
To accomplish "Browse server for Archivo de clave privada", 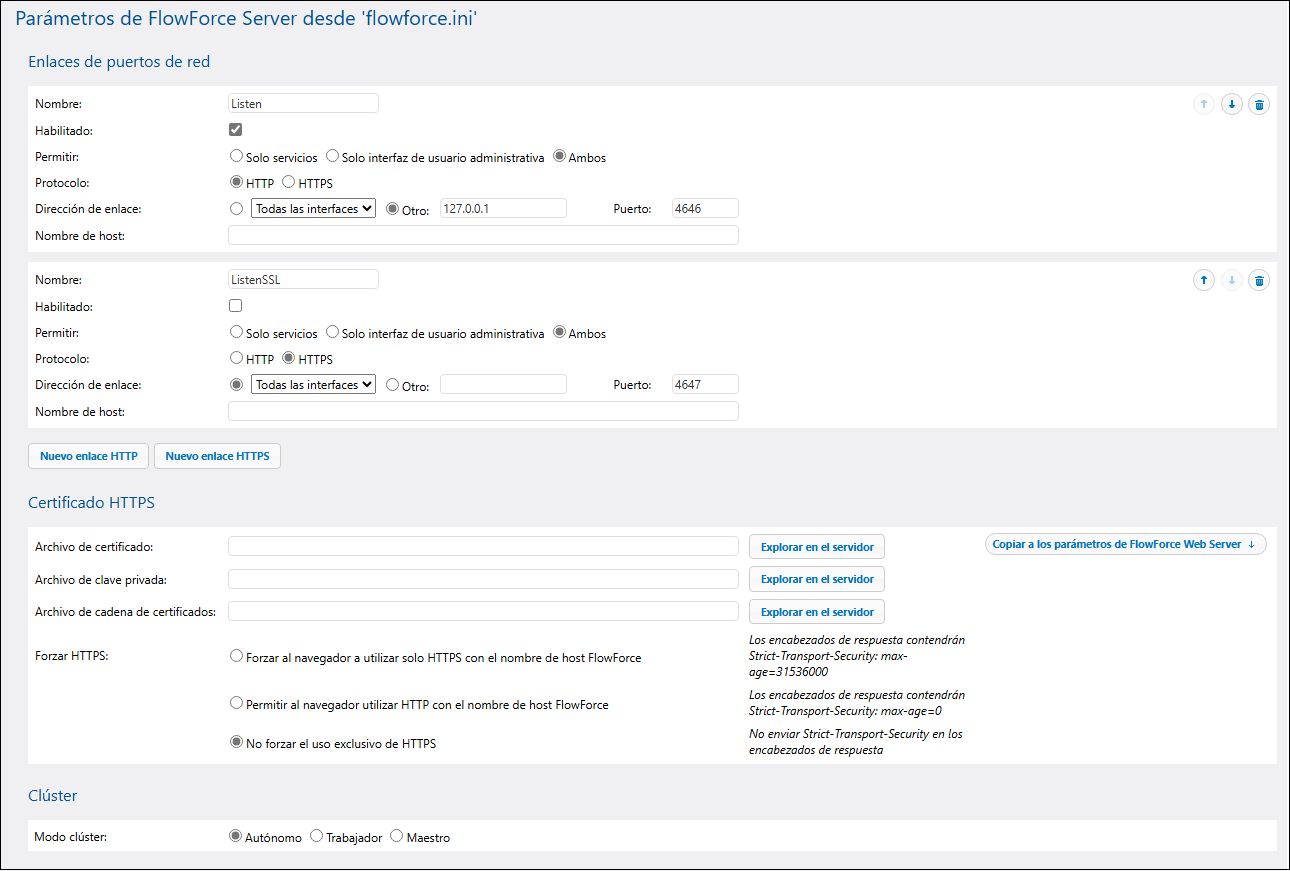I will [816, 579].
